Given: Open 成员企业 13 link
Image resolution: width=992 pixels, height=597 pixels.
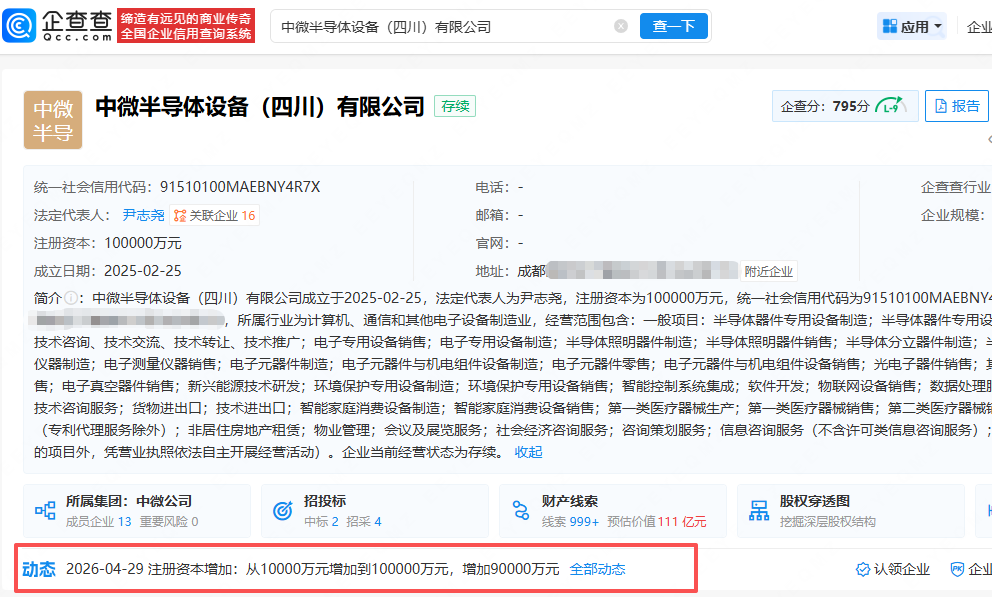Looking at the screenshot, I should coord(99,522).
